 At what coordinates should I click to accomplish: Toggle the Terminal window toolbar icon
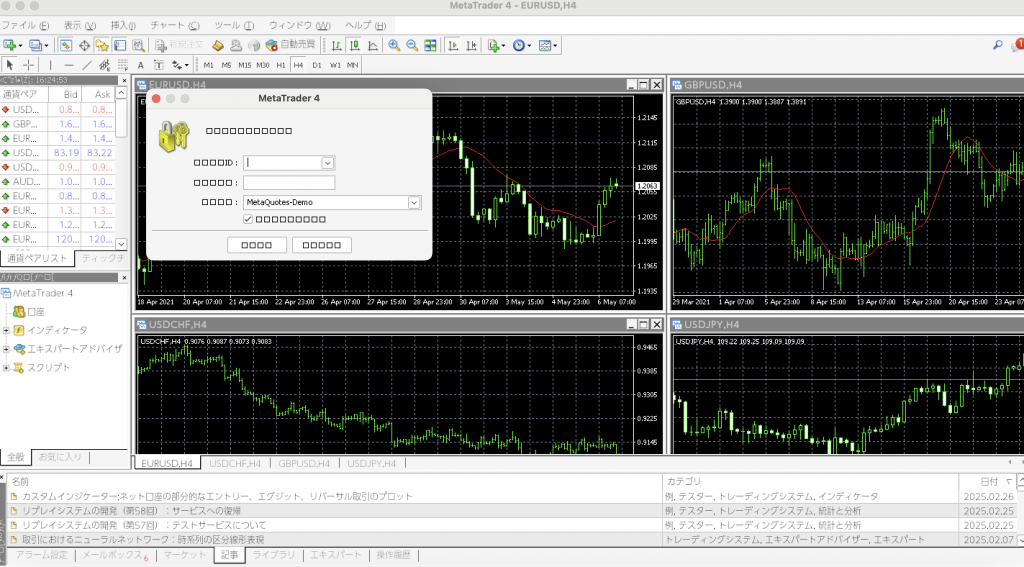120,45
